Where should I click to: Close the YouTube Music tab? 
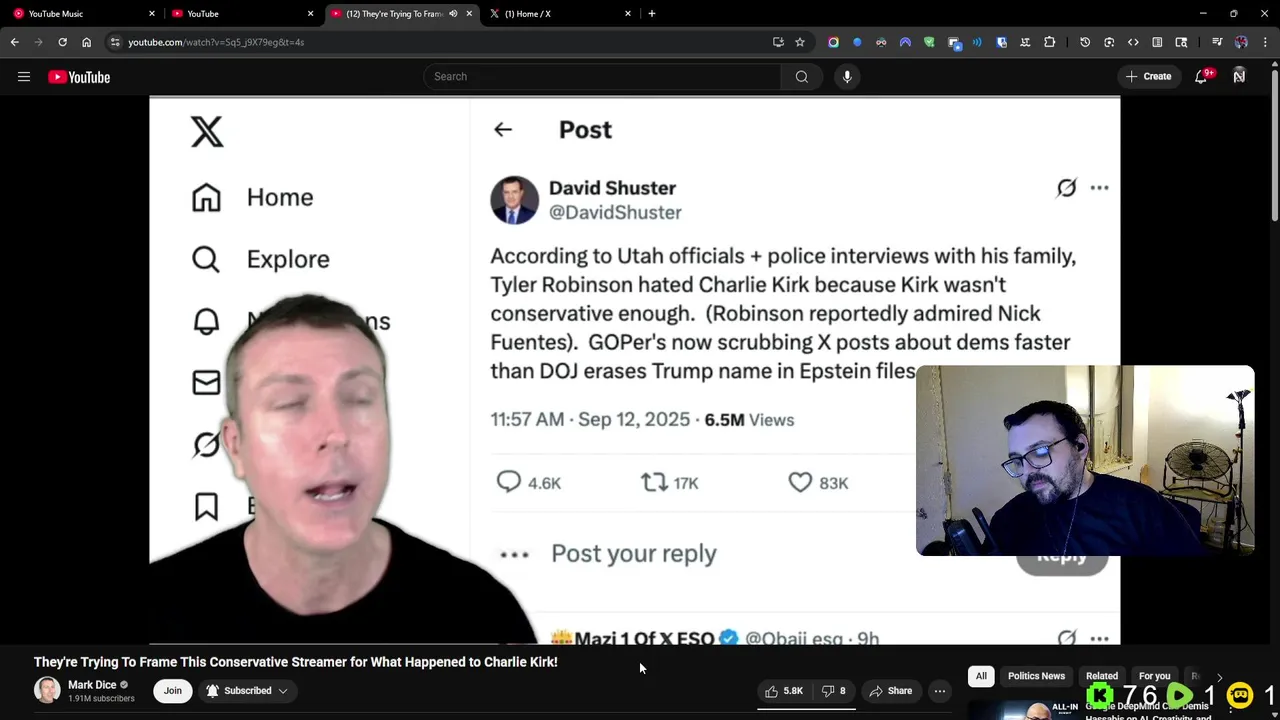[152, 14]
